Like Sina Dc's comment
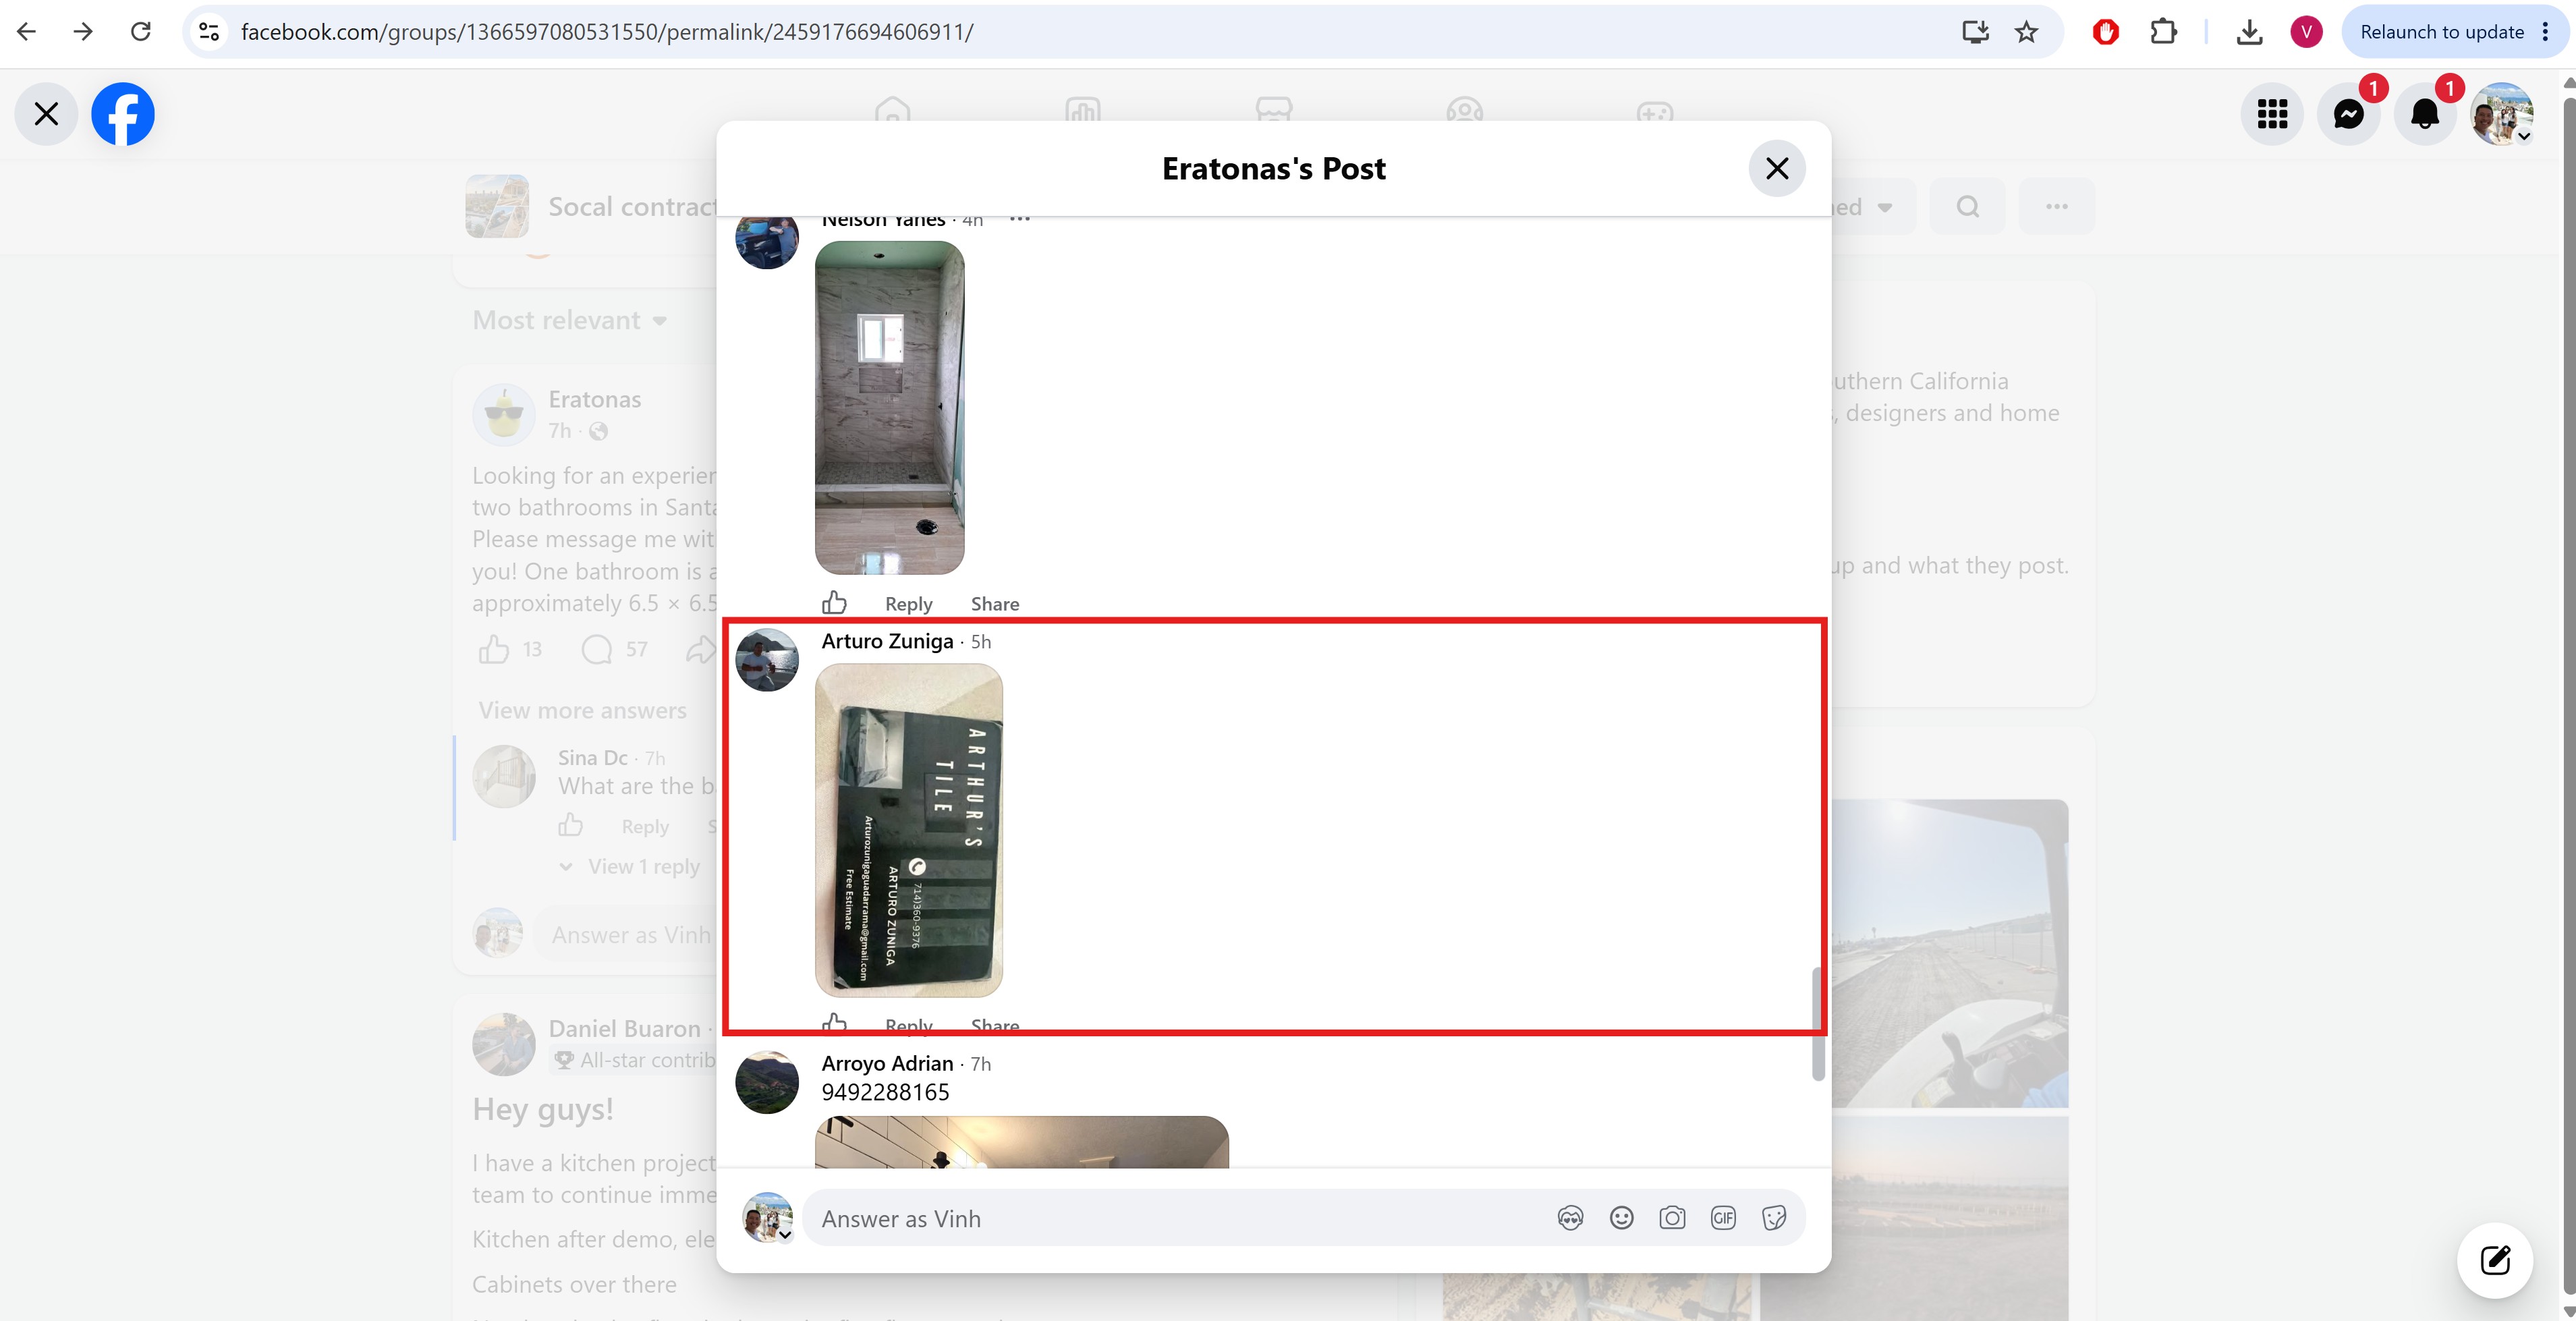The height and width of the screenshot is (1321, 2576). coord(571,825)
